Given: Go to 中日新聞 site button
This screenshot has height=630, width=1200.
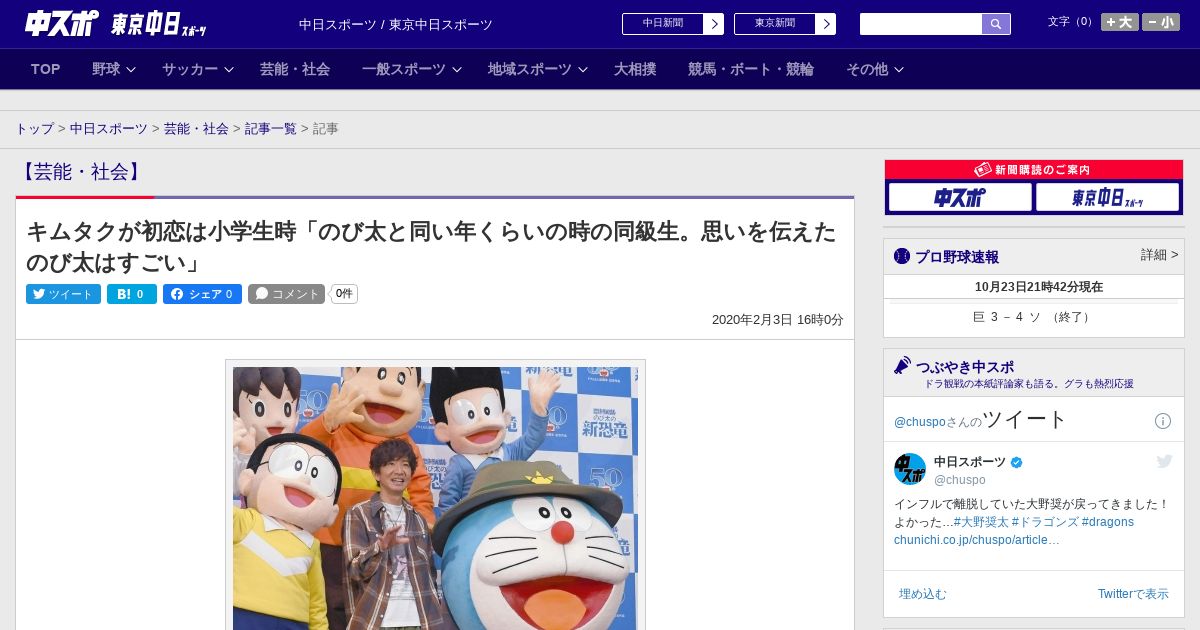Looking at the screenshot, I should coord(662,24).
